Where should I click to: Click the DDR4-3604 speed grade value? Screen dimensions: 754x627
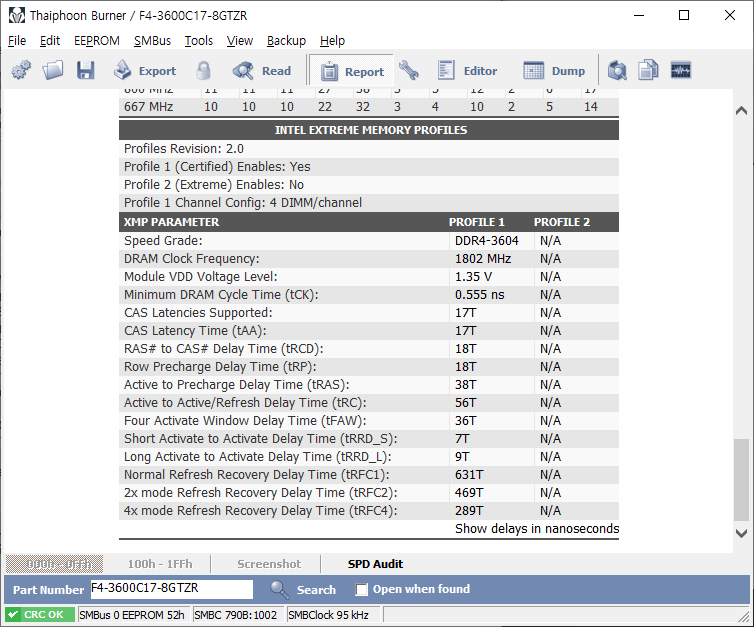coord(487,240)
